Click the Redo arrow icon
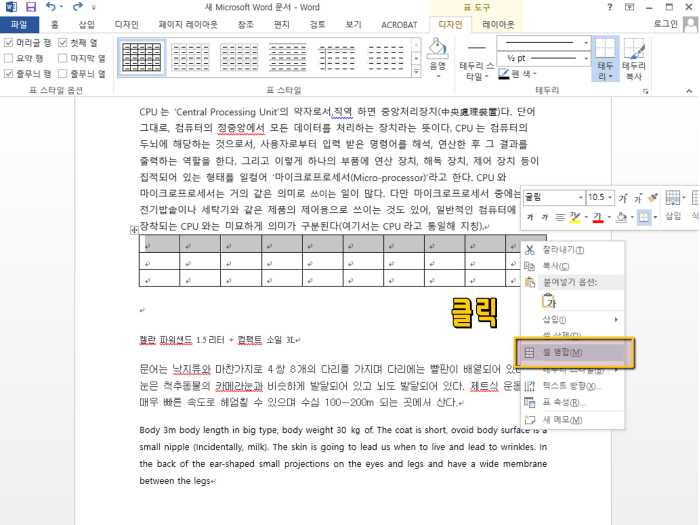The width and height of the screenshot is (700, 525). 78,7
